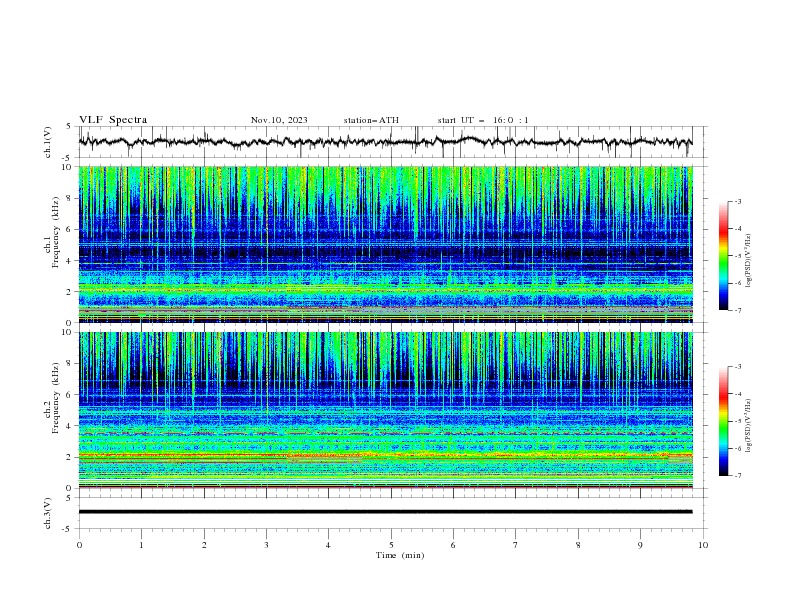
Task: Click the "station=ATH" header label
Action: click(x=371, y=120)
